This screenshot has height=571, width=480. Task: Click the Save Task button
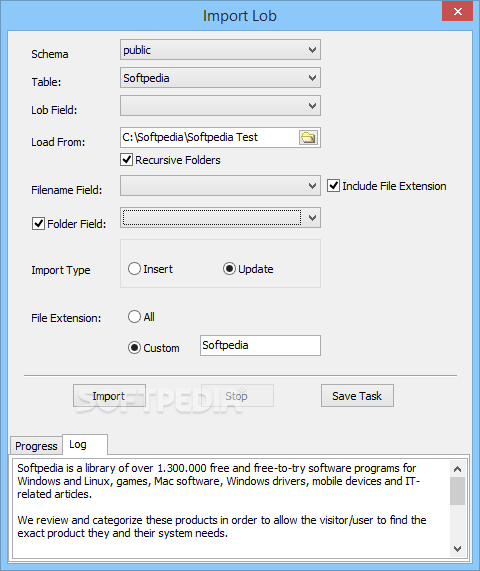[357, 395]
